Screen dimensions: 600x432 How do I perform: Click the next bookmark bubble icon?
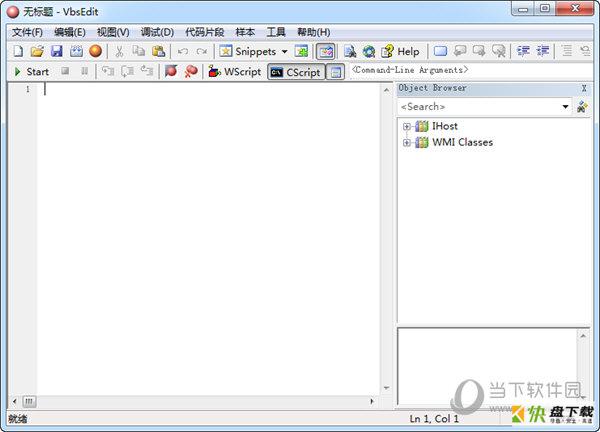click(x=479, y=51)
